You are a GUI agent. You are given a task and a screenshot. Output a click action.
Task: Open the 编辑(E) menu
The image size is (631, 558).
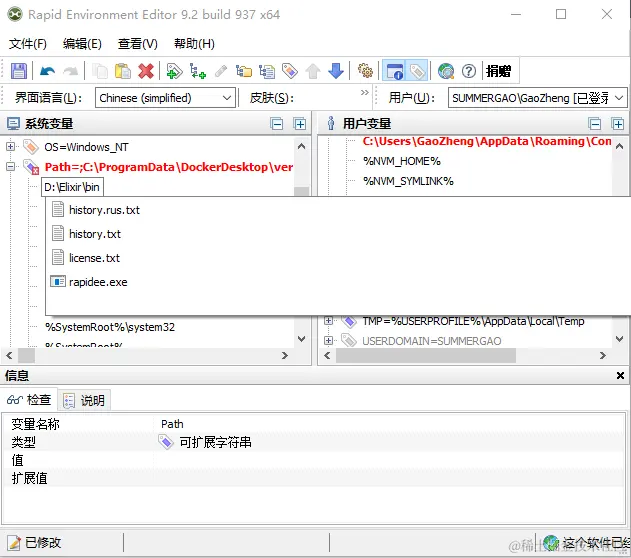(x=82, y=43)
